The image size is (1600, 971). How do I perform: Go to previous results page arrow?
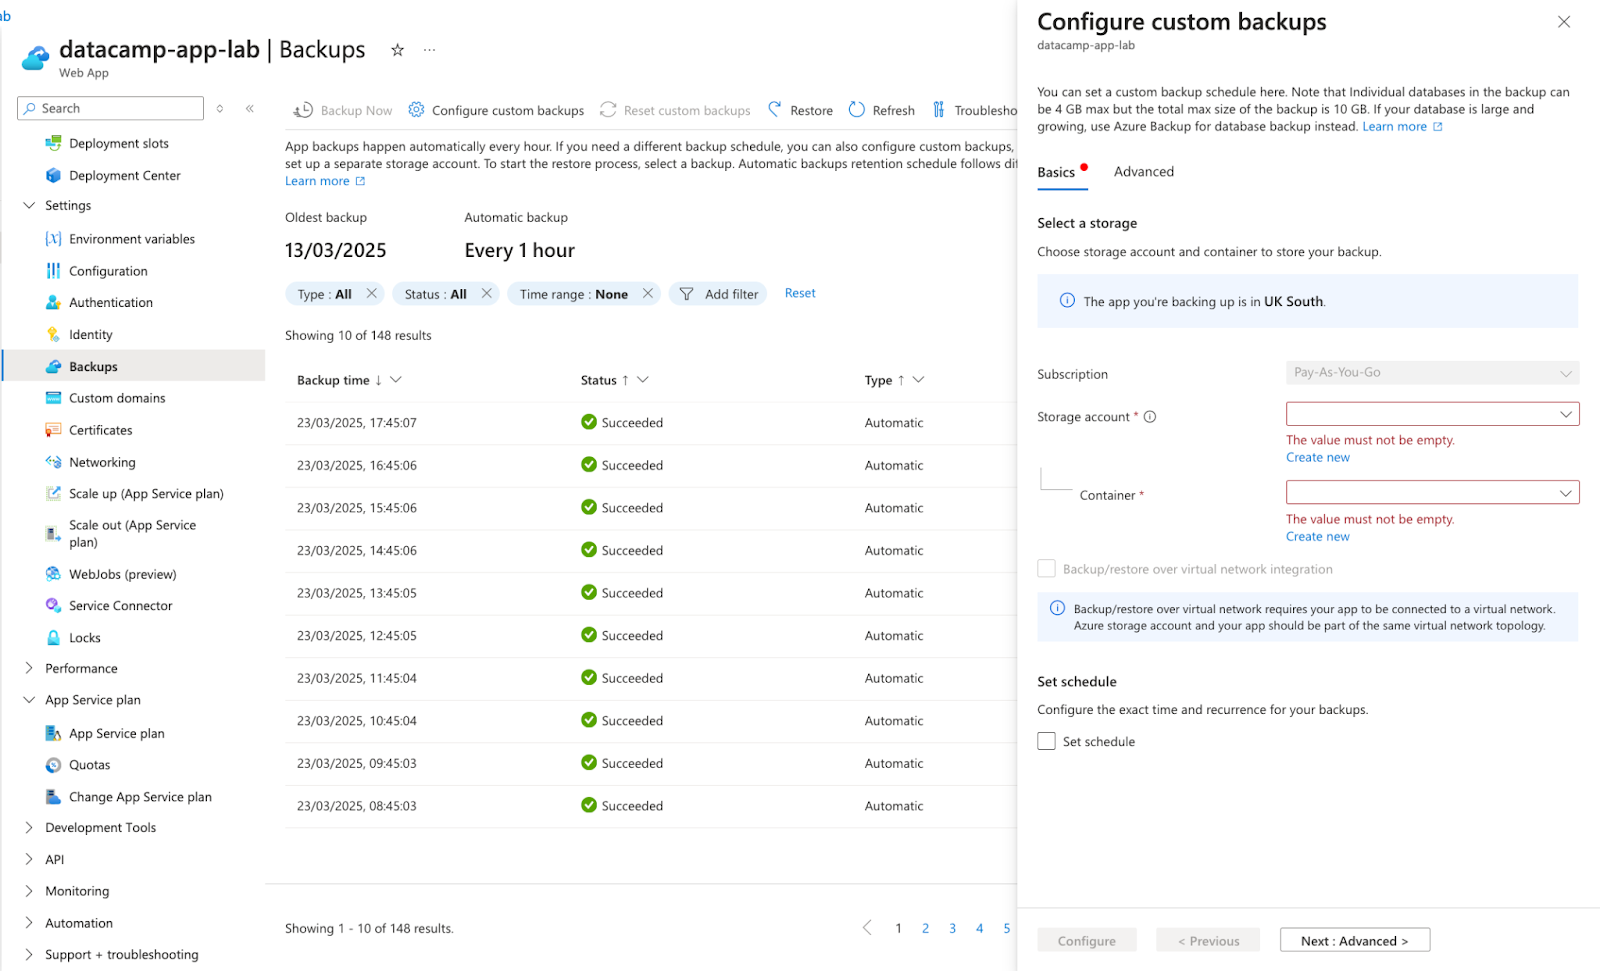867,929
